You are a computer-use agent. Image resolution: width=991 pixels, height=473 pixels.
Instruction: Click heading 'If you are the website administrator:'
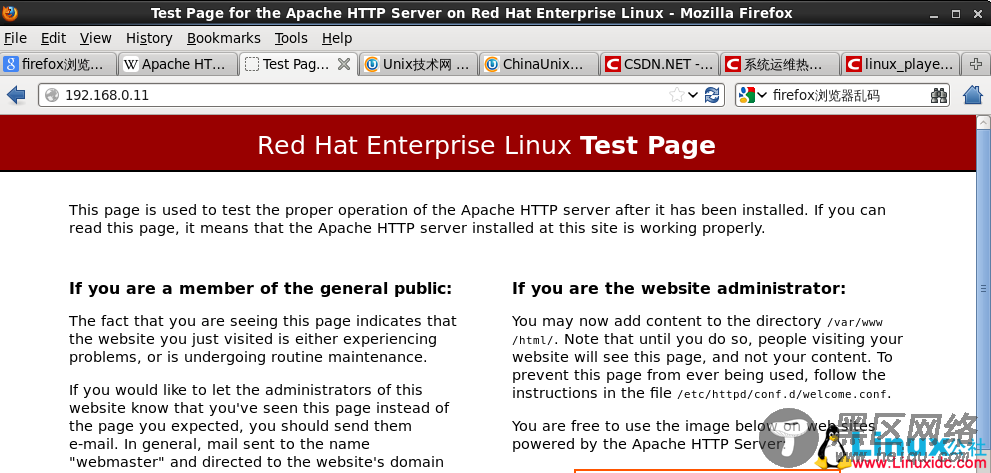(679, 289)
